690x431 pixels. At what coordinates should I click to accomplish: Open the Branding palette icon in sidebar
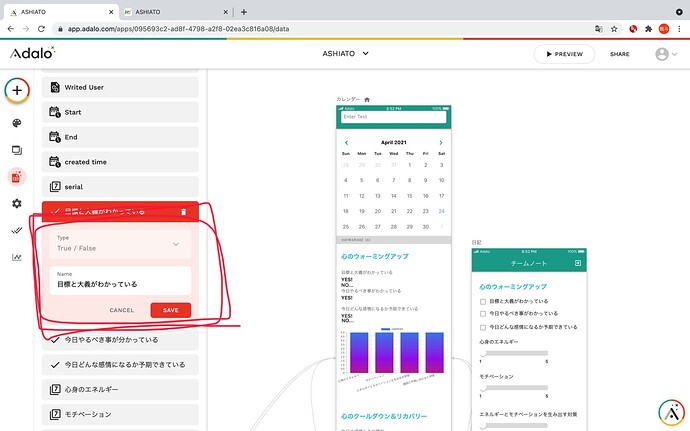[17, 123]
